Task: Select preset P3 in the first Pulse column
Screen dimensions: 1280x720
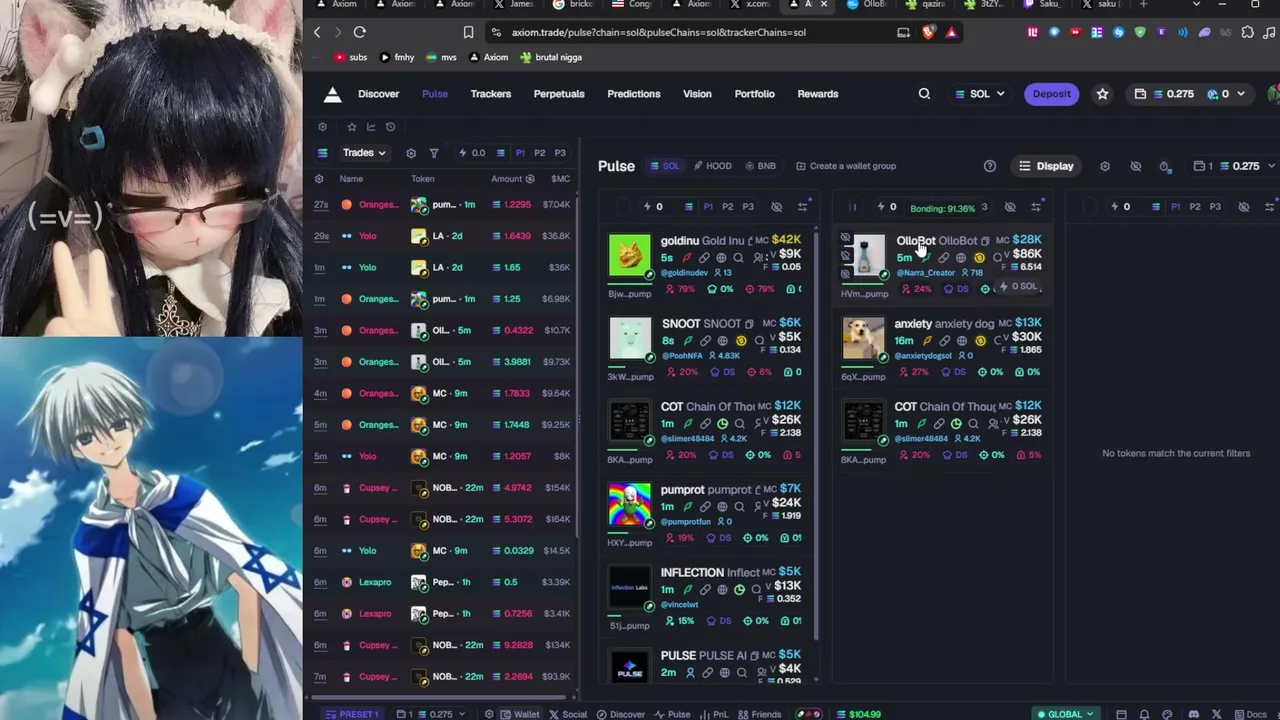Action: (748, 207)
